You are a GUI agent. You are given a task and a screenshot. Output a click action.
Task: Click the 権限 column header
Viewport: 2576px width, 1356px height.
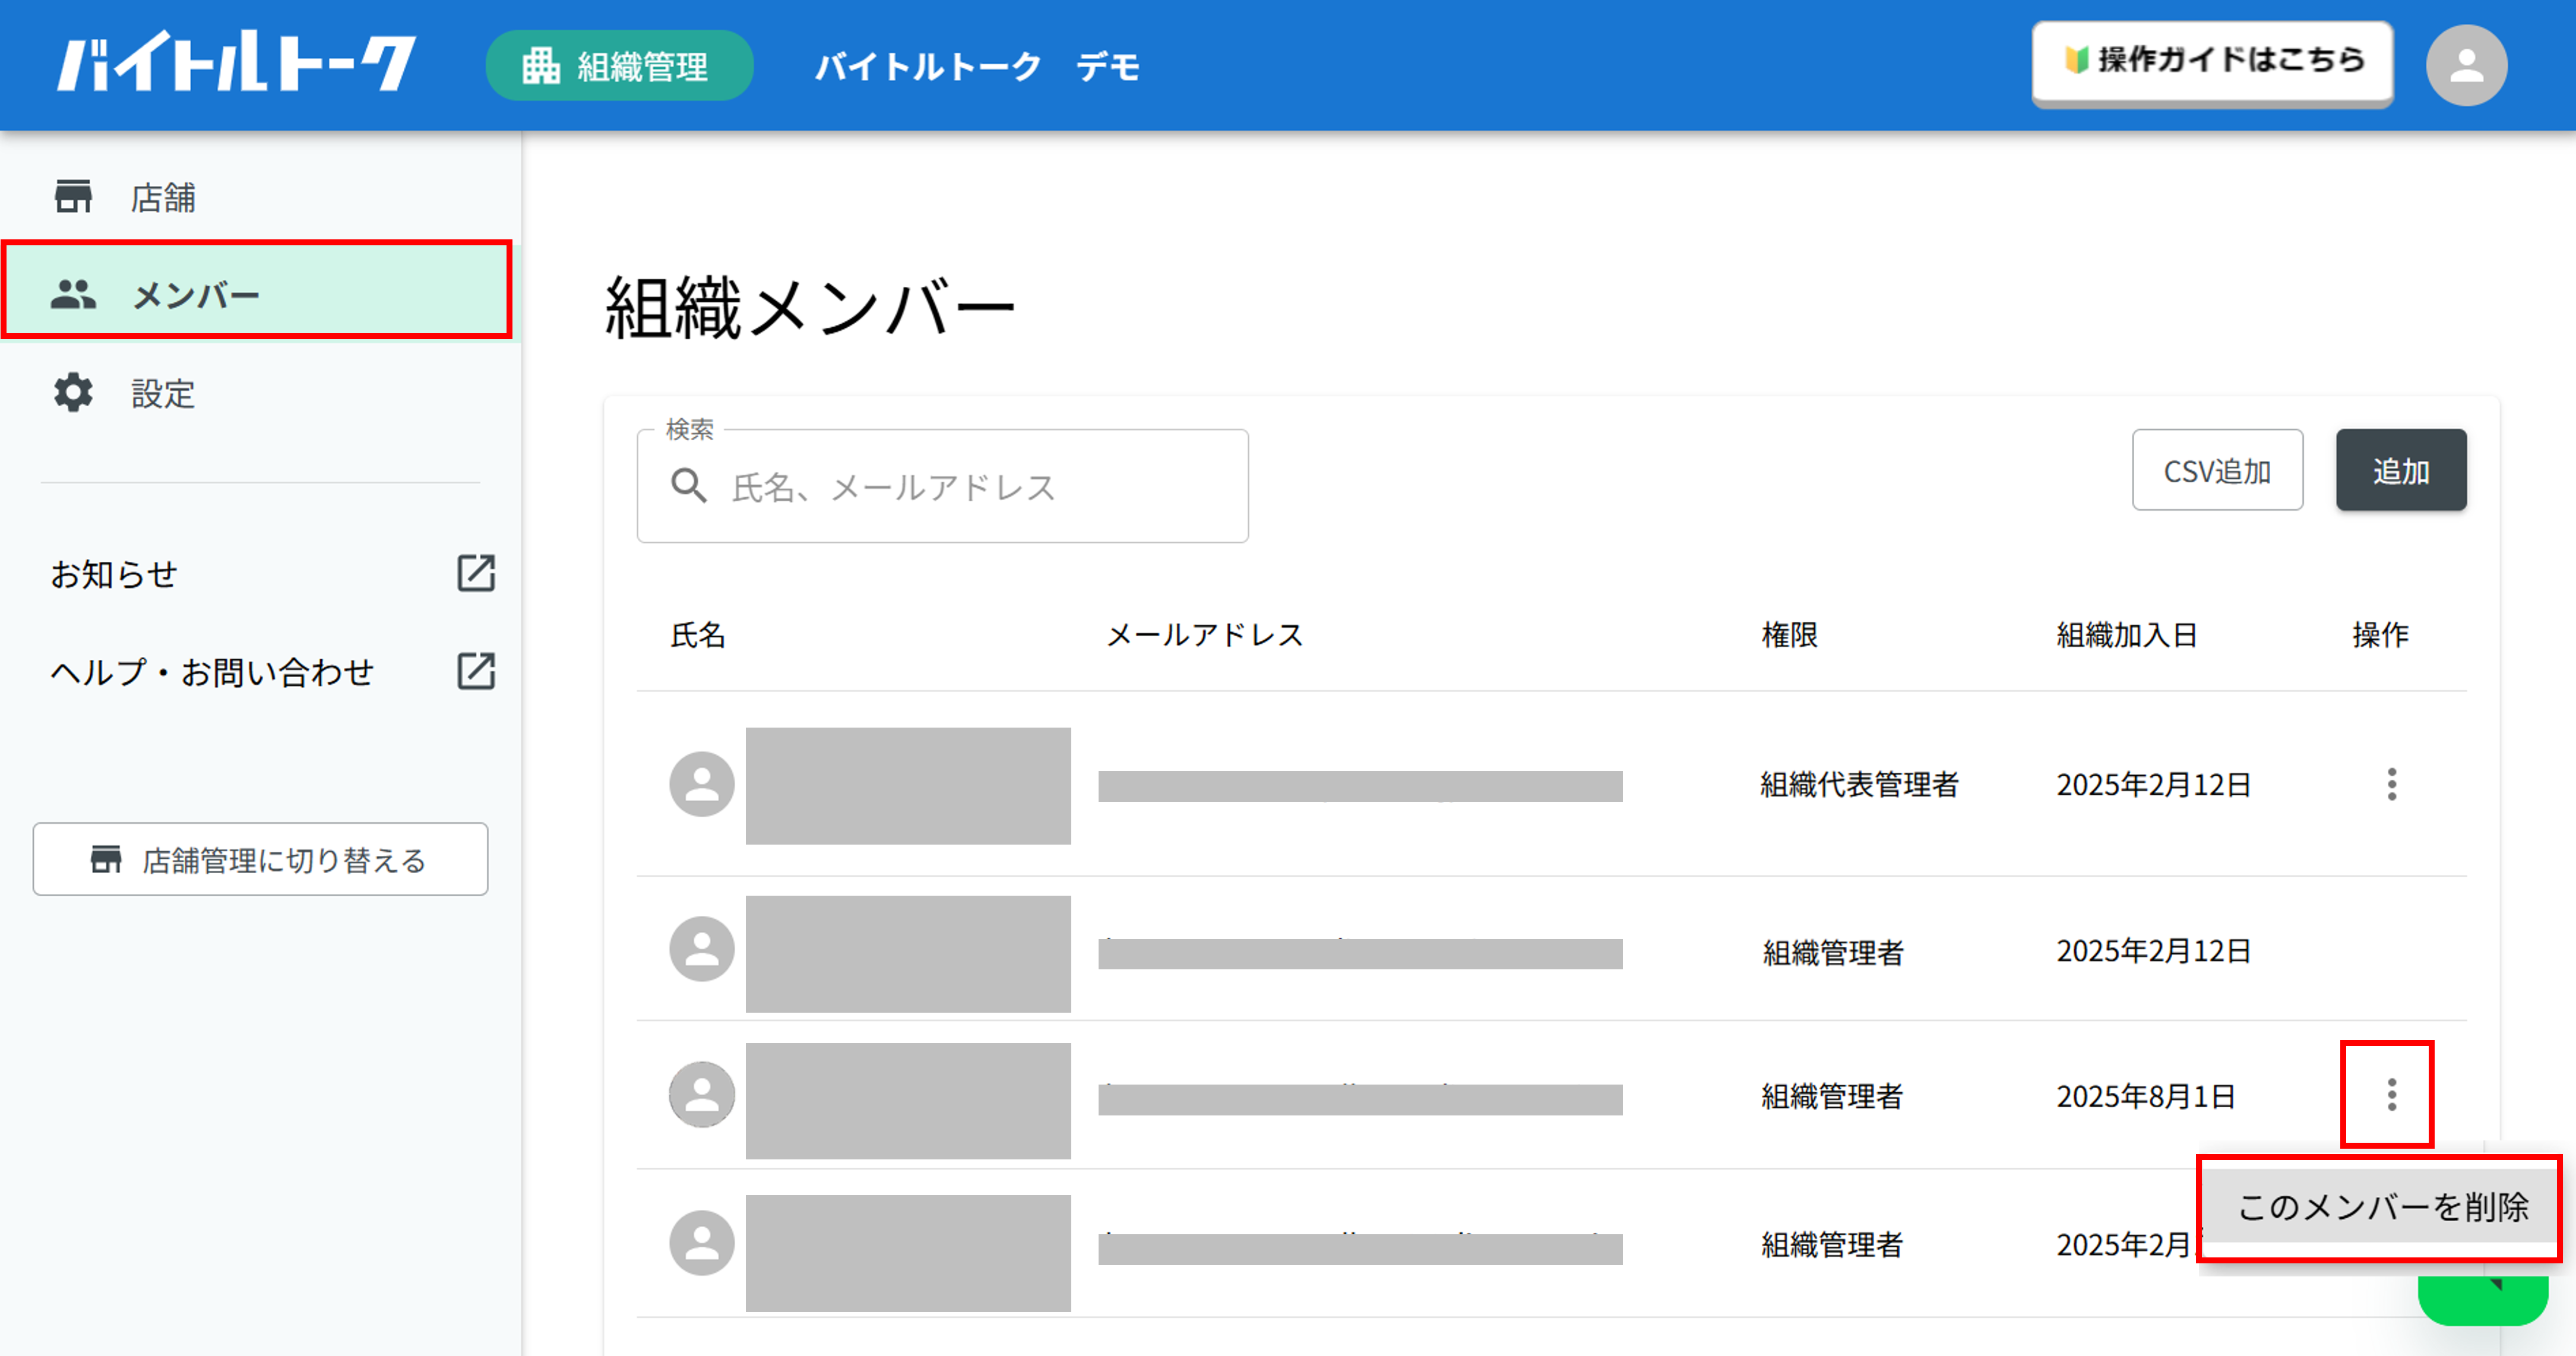[1789, 634]
